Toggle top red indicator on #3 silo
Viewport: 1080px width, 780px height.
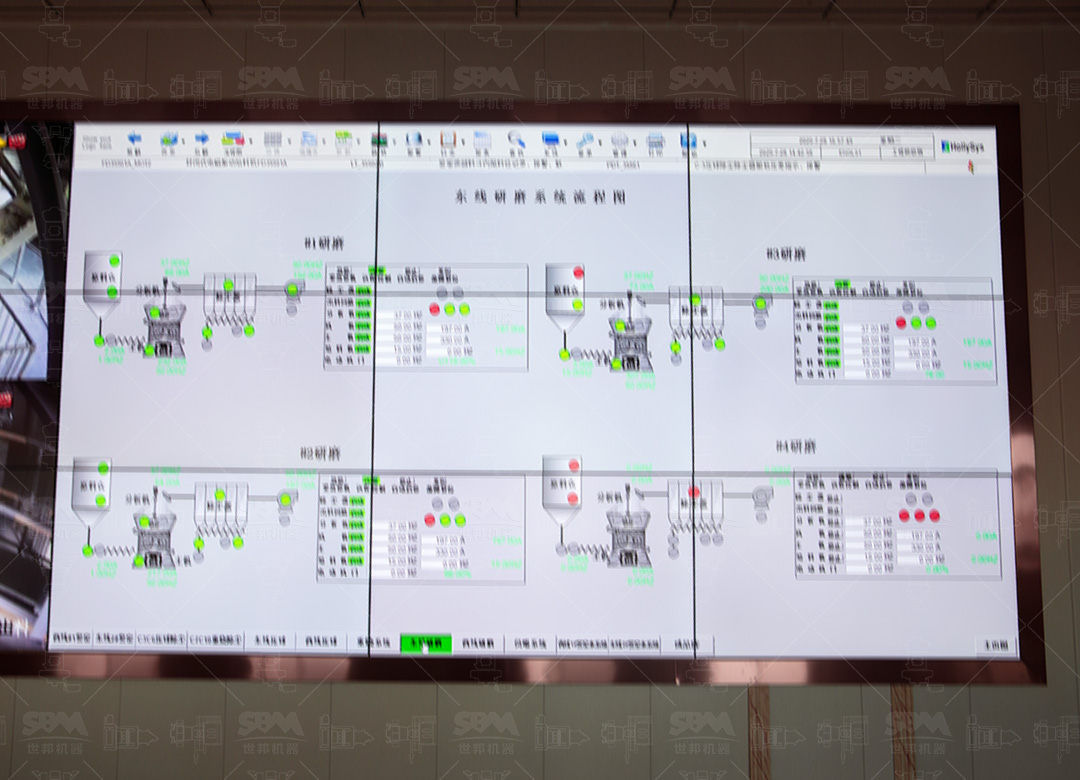pos(578,272)
